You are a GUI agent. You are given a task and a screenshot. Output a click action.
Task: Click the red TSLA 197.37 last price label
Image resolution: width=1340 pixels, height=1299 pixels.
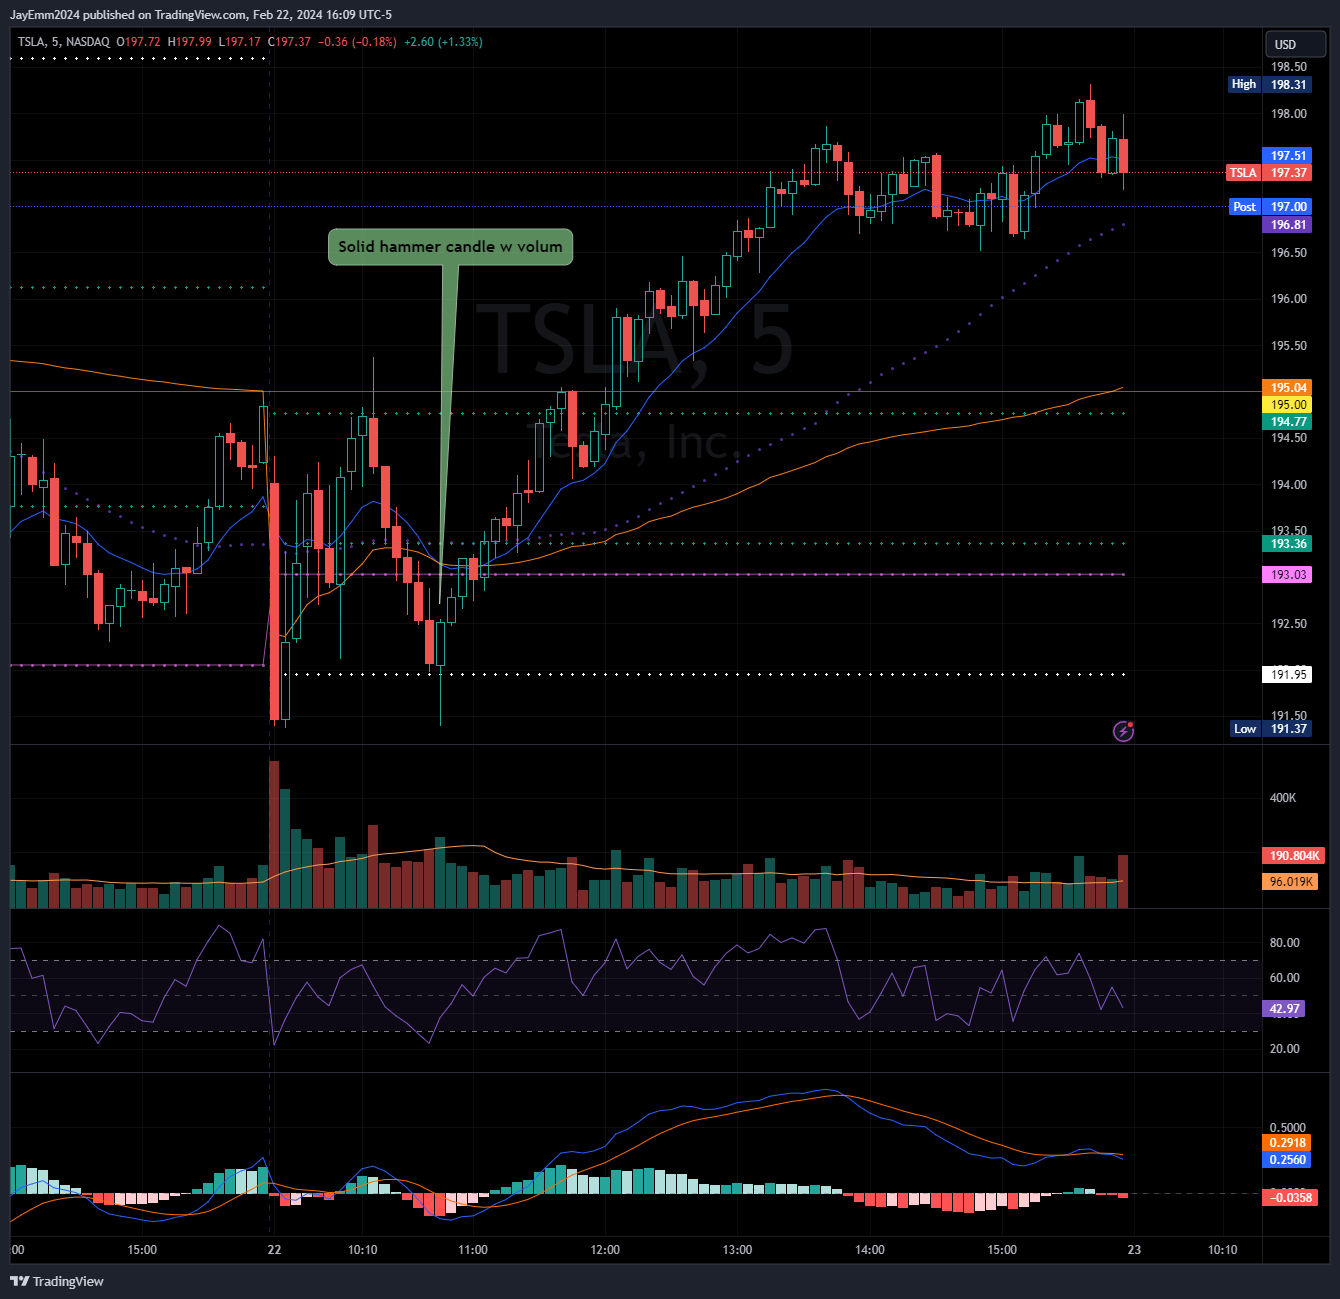click(1268, 173)
